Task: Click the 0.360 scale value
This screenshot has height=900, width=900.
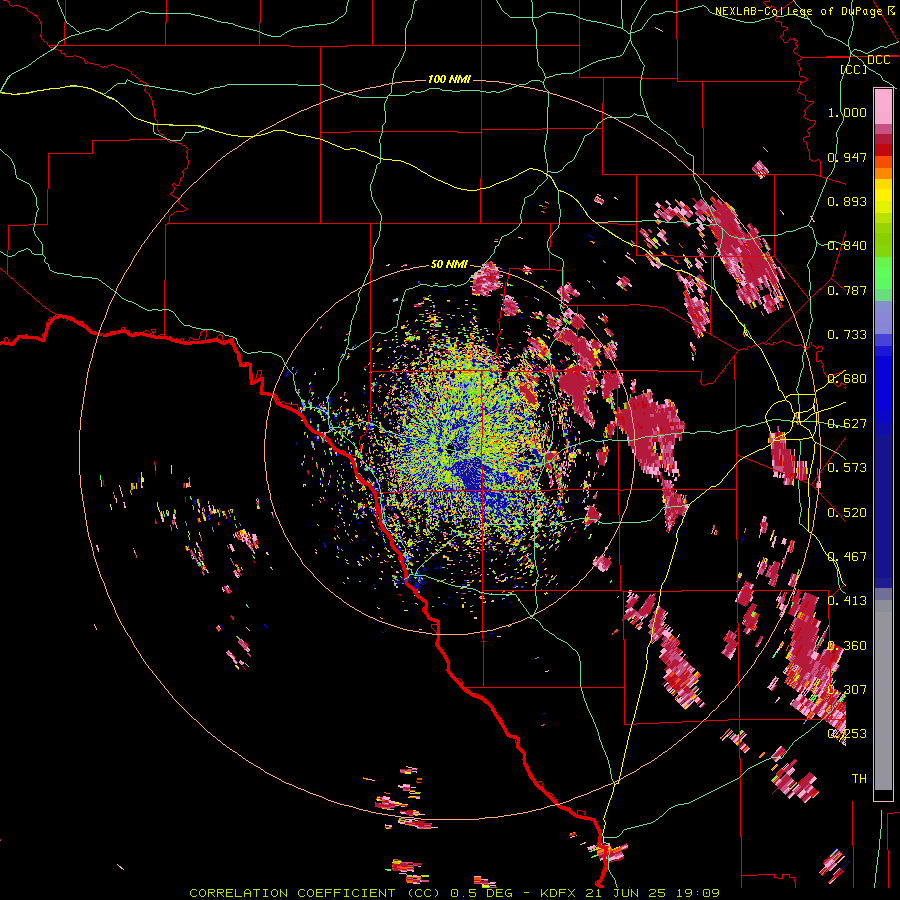Action: pyautogui.click(x=847, y=646)
